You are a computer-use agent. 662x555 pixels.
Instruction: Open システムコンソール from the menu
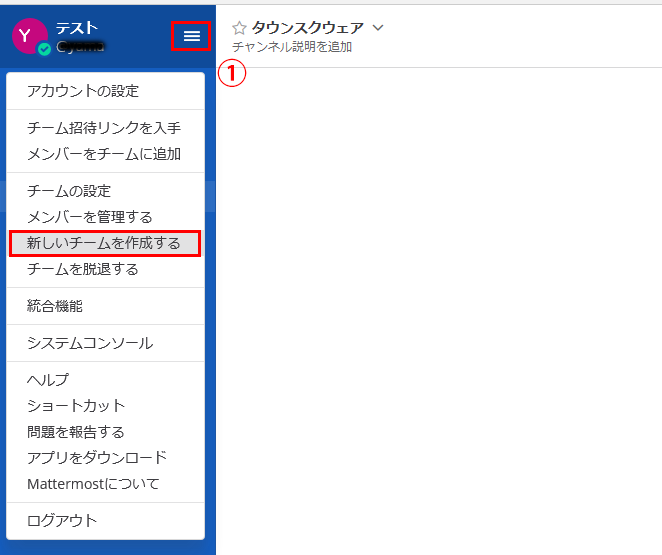point(89,343)
